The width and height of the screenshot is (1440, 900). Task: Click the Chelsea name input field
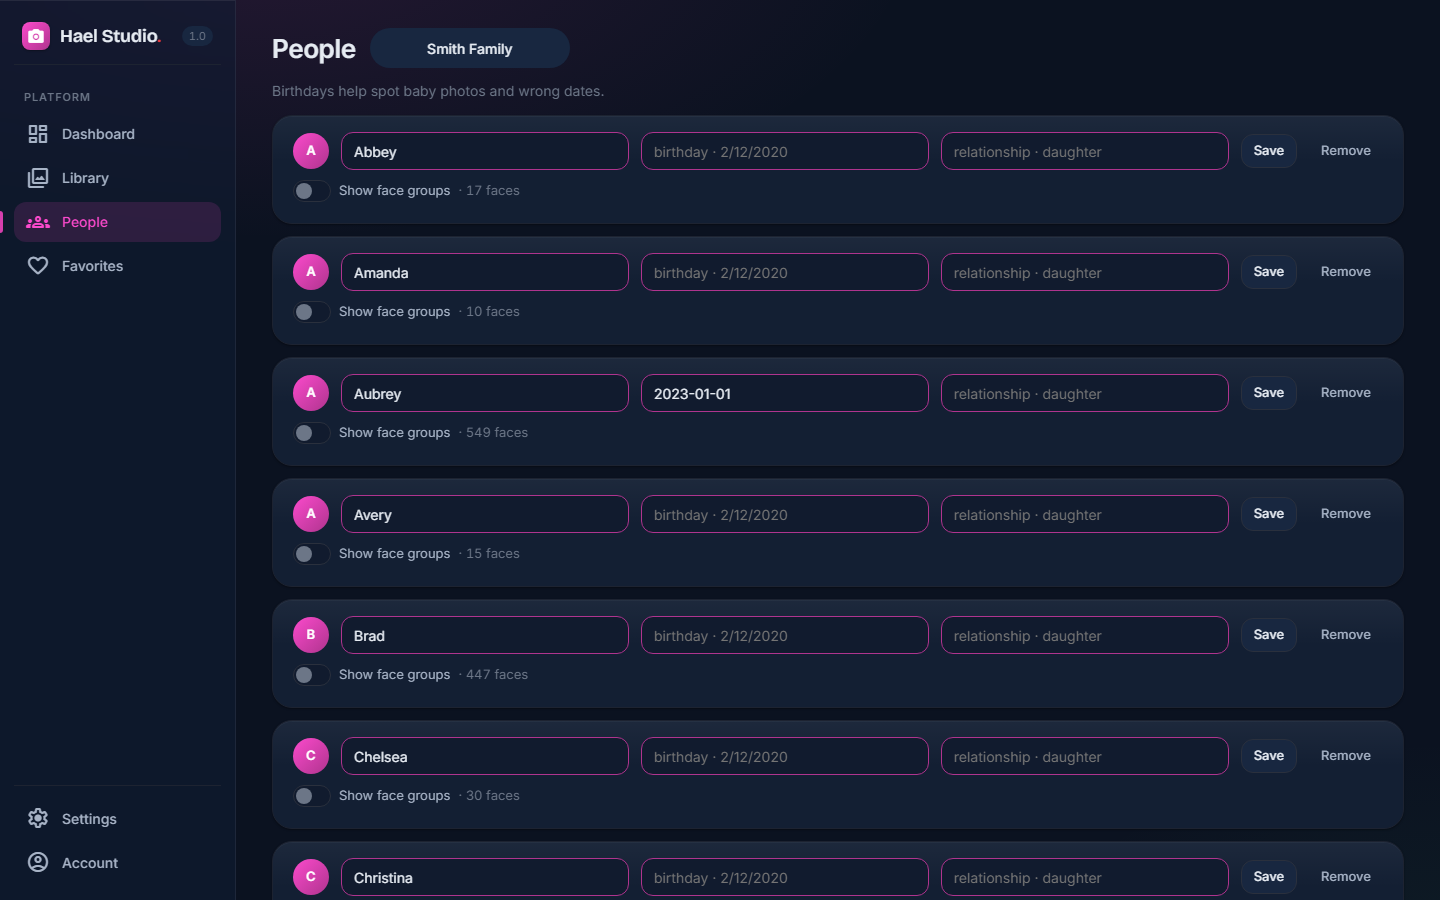(x=485, y=756)
